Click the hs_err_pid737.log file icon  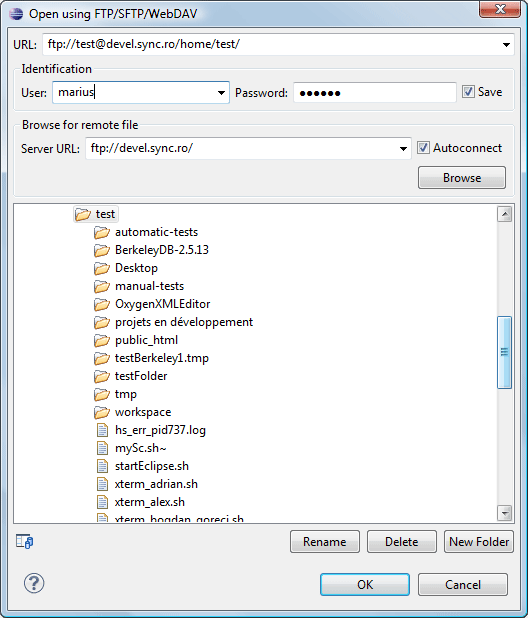(102, 430)
